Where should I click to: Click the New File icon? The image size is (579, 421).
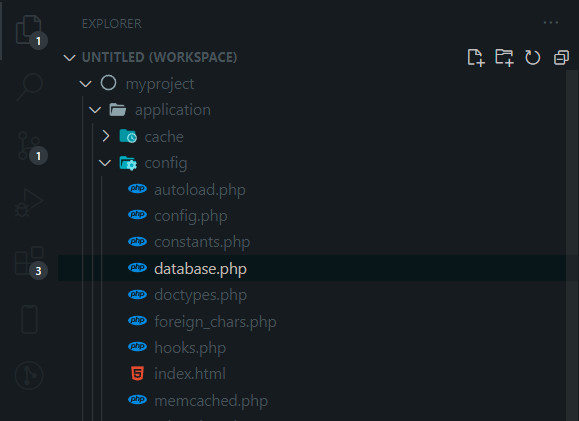pos(476,58)
